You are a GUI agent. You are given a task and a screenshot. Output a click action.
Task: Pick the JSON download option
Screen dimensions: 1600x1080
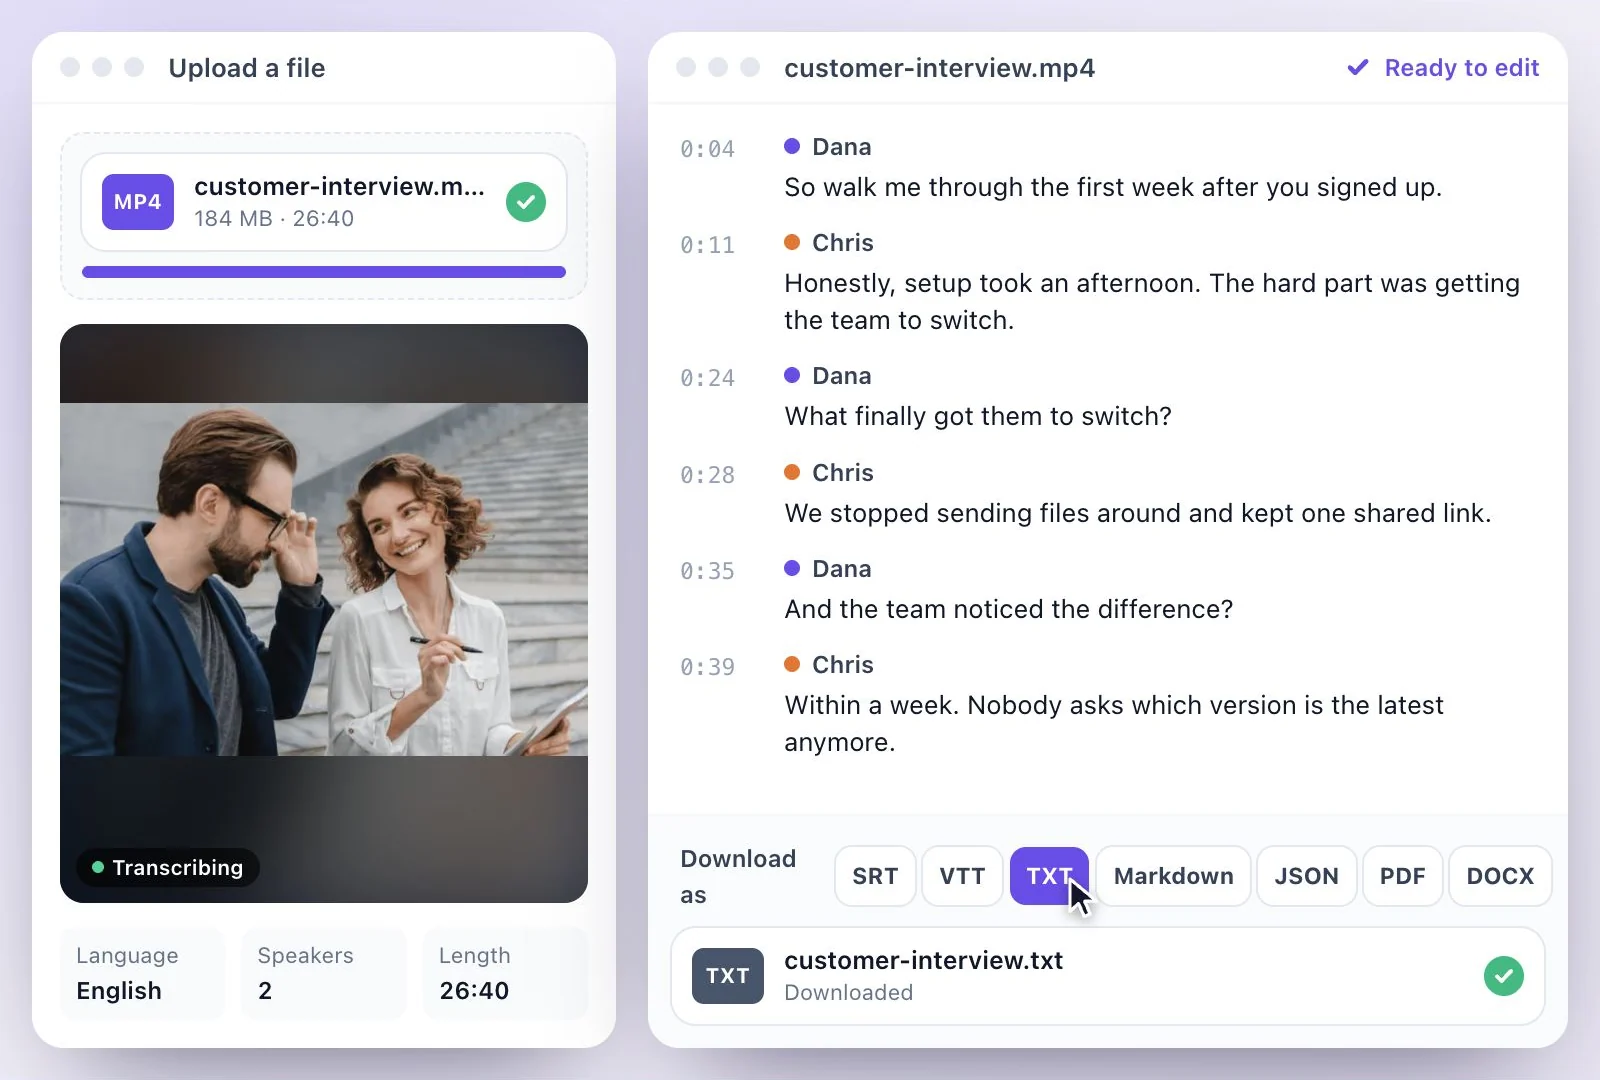pos(1306,876)
